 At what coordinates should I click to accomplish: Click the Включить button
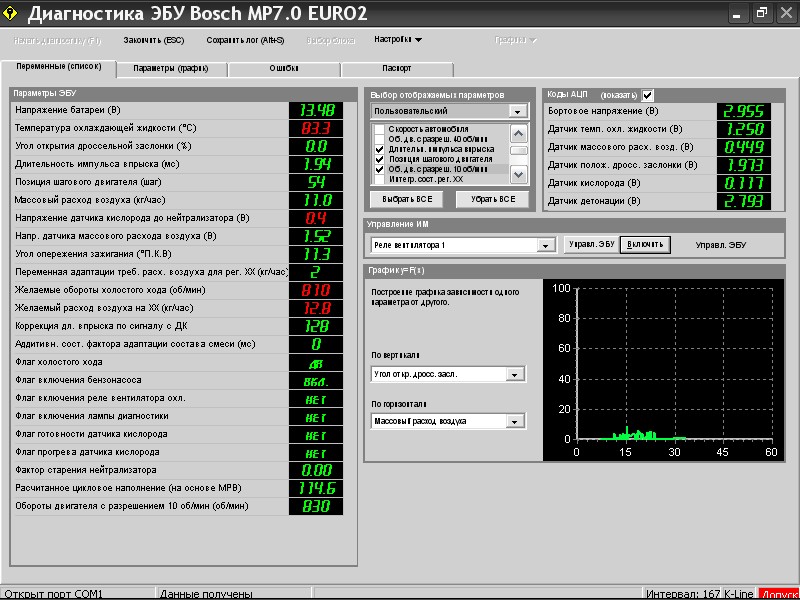(x=645, y=244)
